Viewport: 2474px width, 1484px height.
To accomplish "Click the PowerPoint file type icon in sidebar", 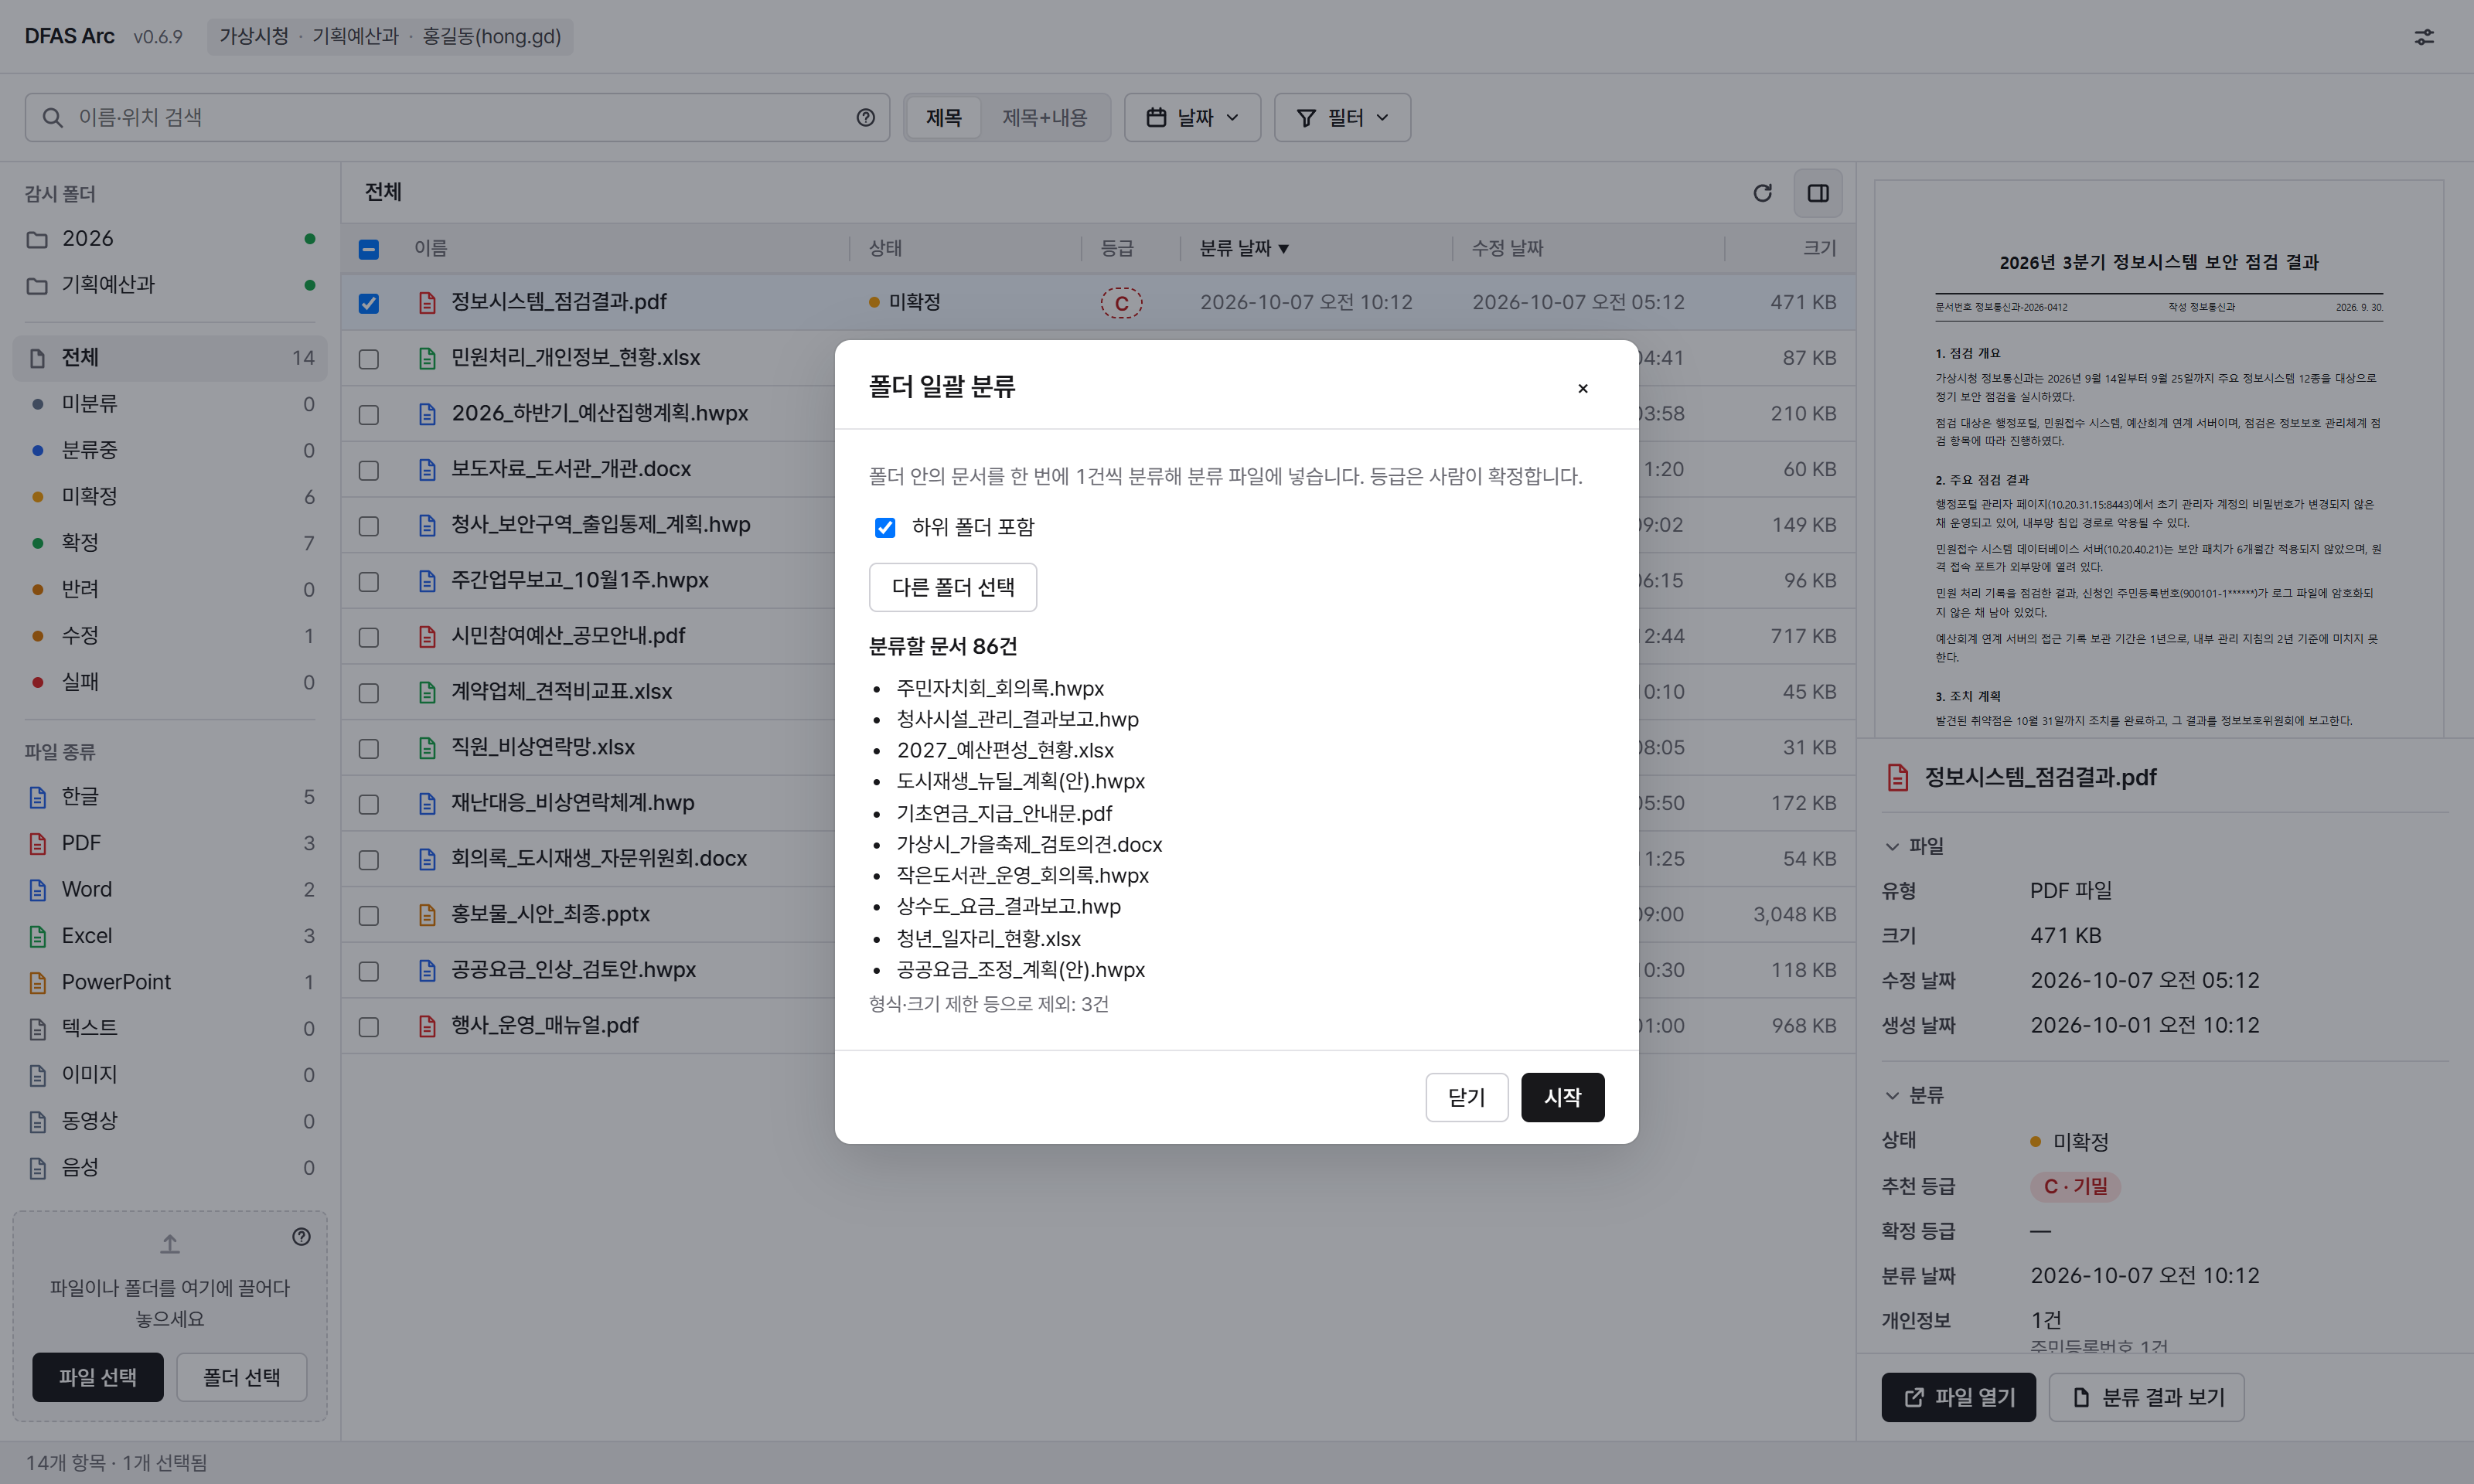I will pos(38,983).
